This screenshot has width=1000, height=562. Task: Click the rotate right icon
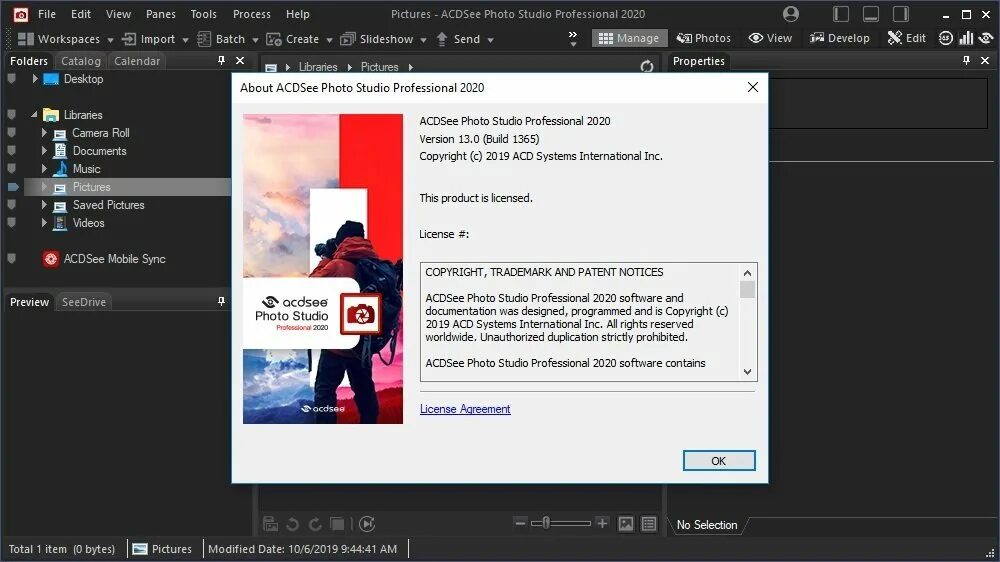(315, 524)
